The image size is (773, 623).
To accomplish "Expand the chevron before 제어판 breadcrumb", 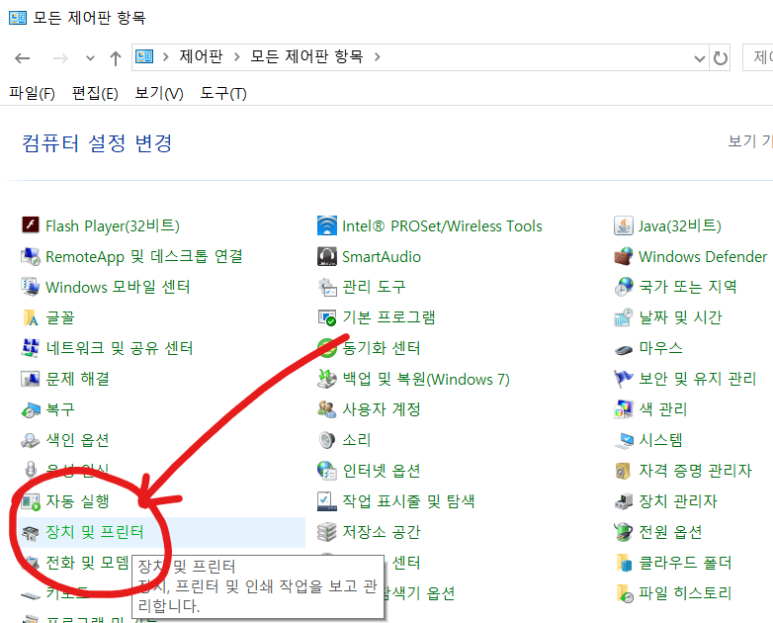I will click(x=166, y=57).
